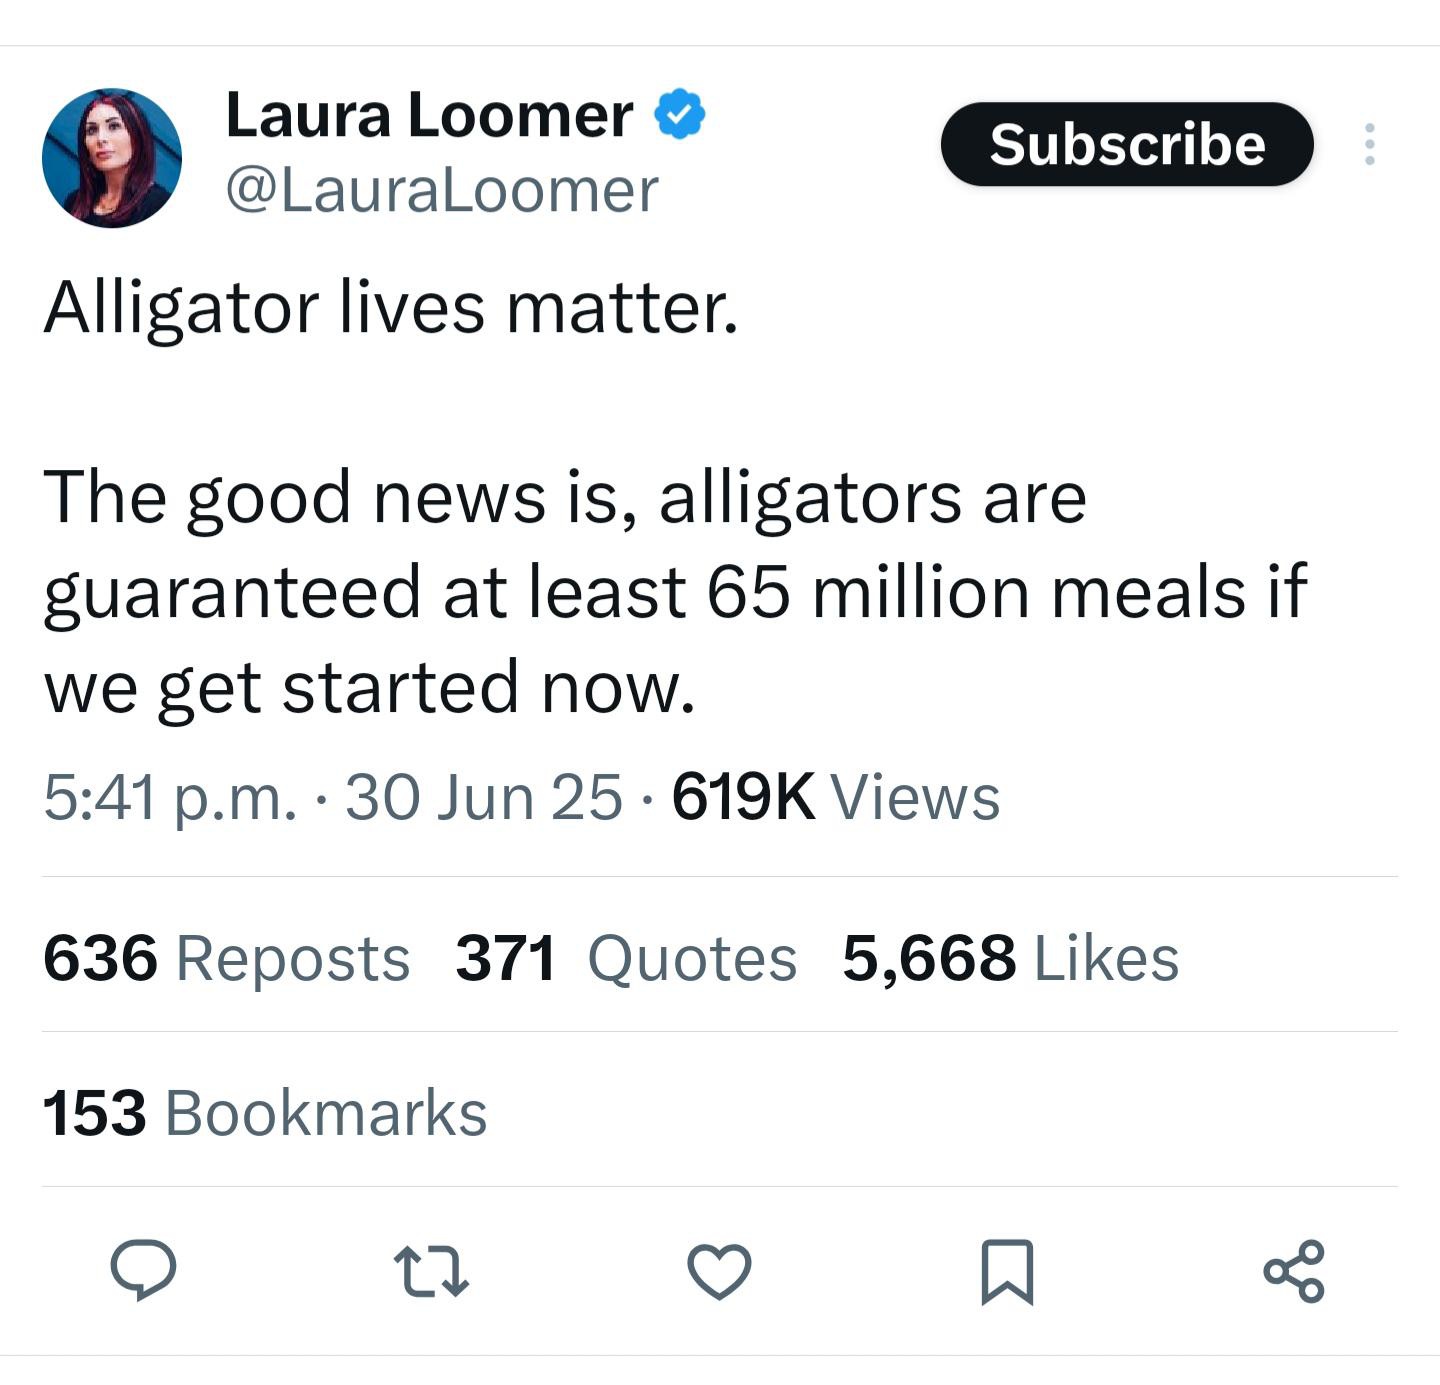This screenshot has height=1385, width=1440.
Task: Open the Laura Loomer display name
Action: 430,115
